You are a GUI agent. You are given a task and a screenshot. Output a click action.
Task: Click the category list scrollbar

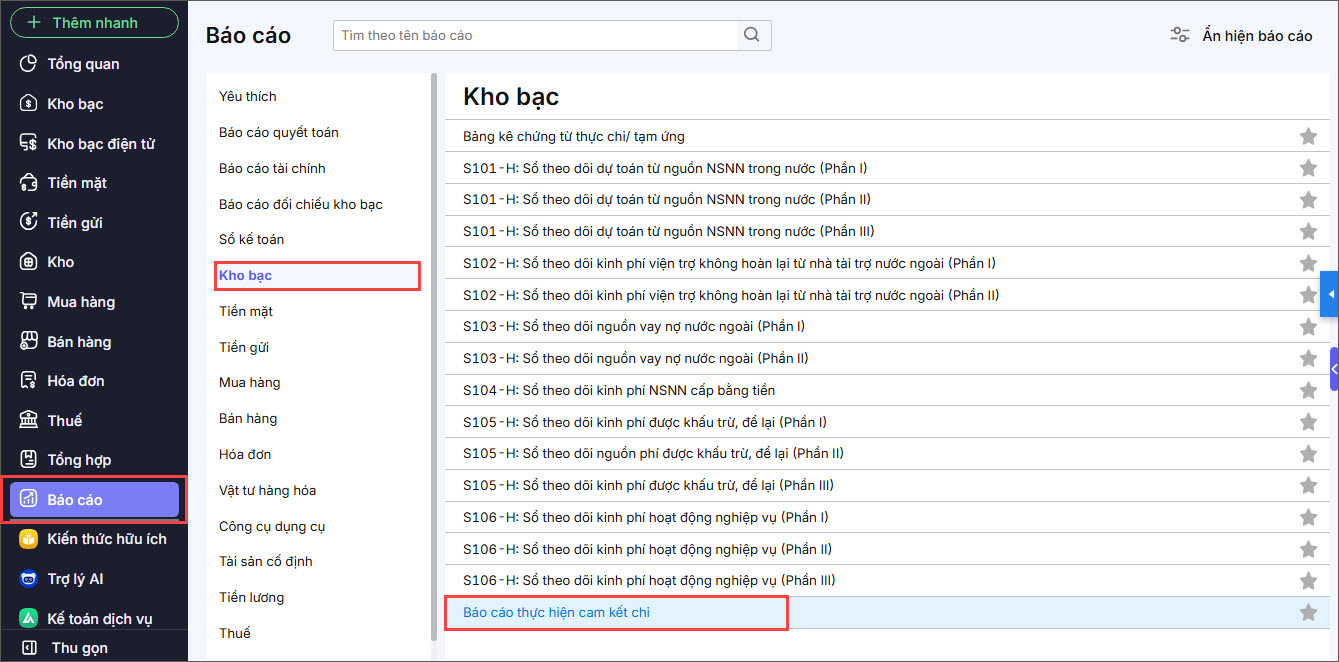click(x=434, y=350)
